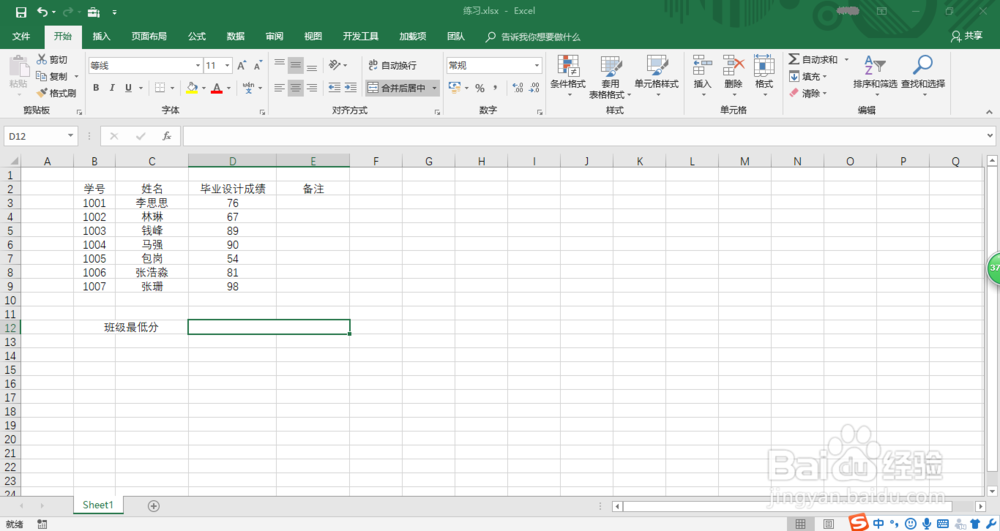
Task: Expand the formula bar chevron
Action: (x=990, y=136)
